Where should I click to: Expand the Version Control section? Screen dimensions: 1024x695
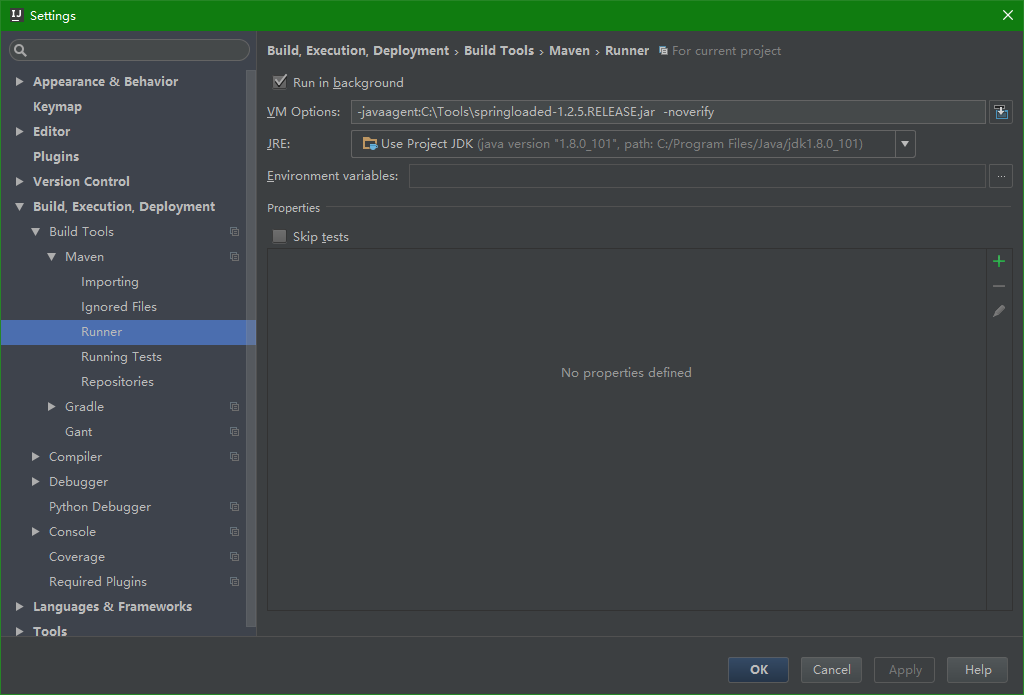20,182
